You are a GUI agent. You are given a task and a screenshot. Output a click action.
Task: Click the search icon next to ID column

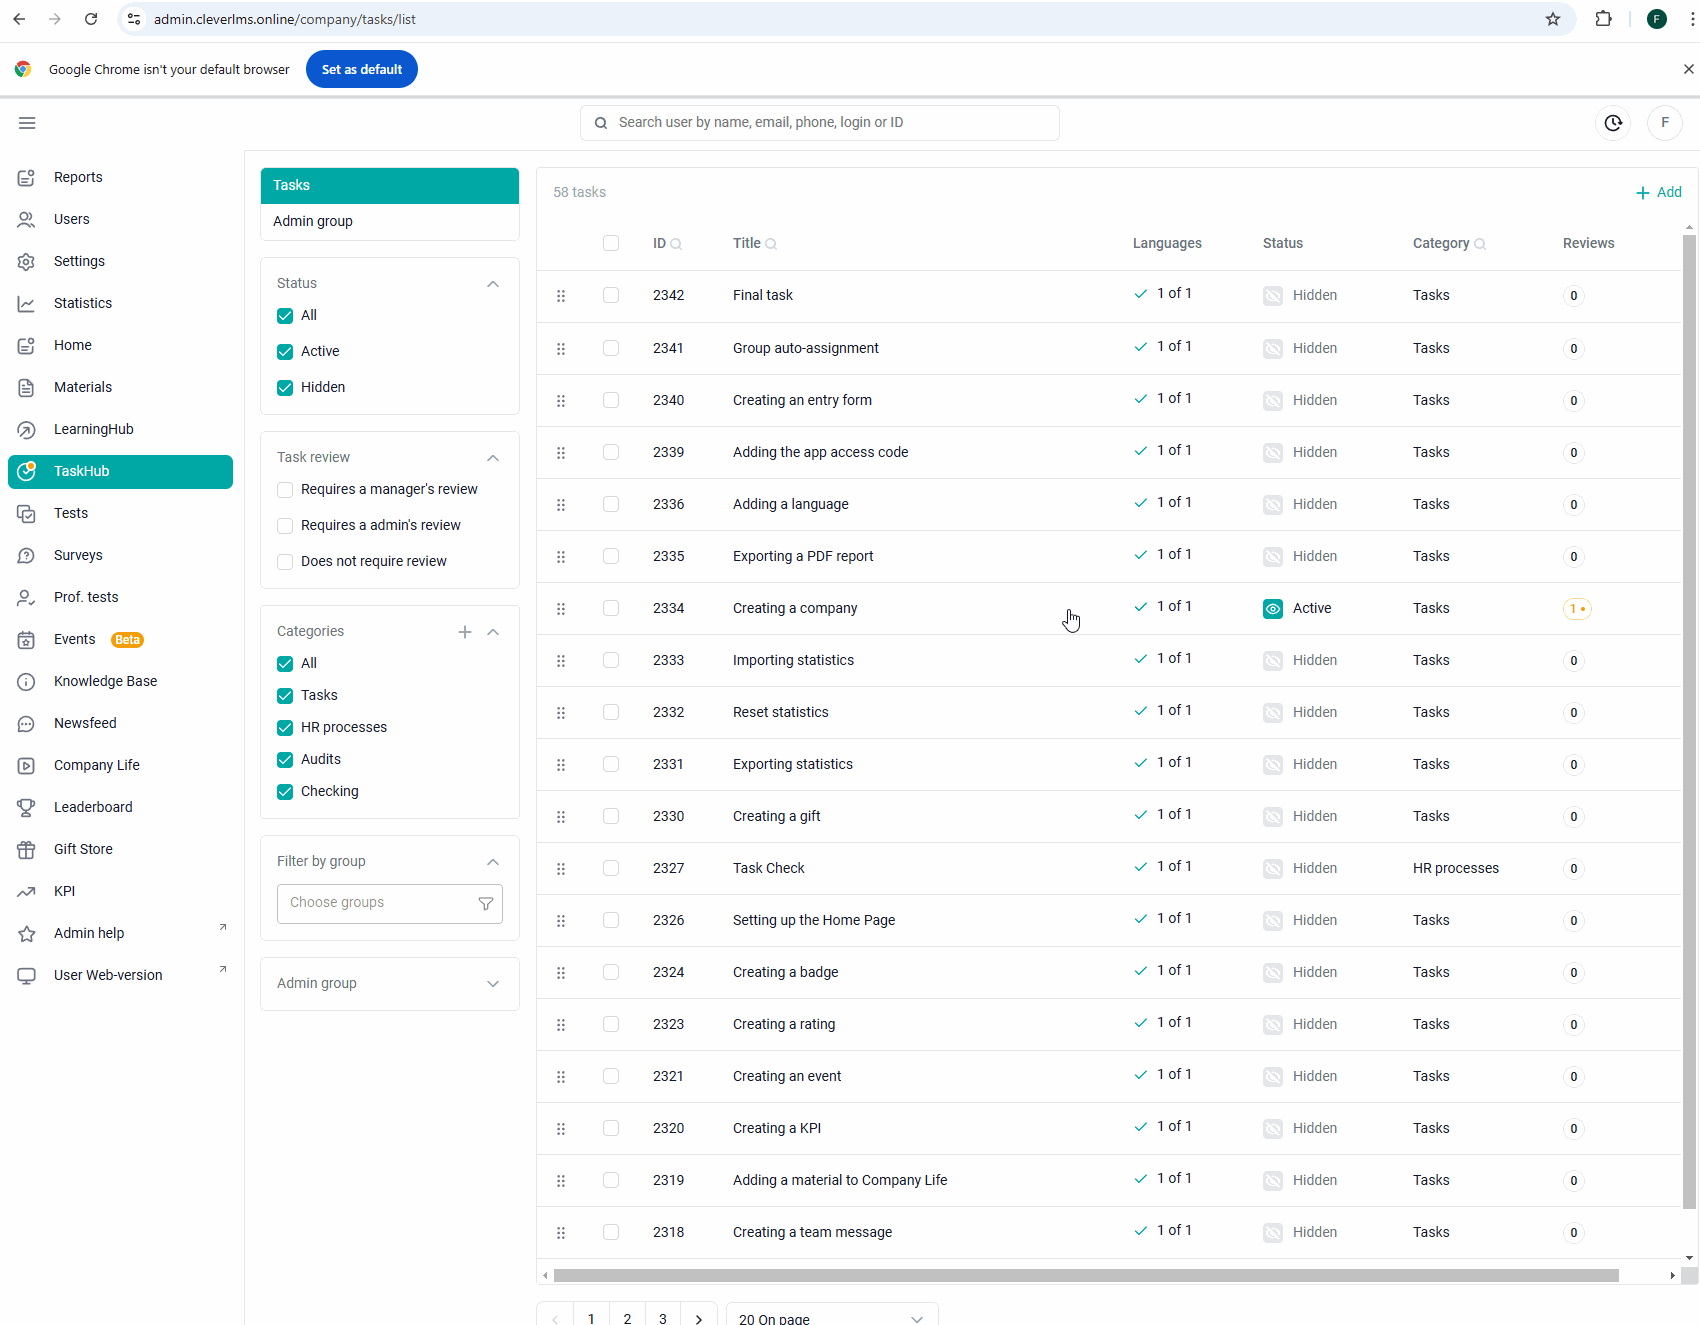click(676, 244)
